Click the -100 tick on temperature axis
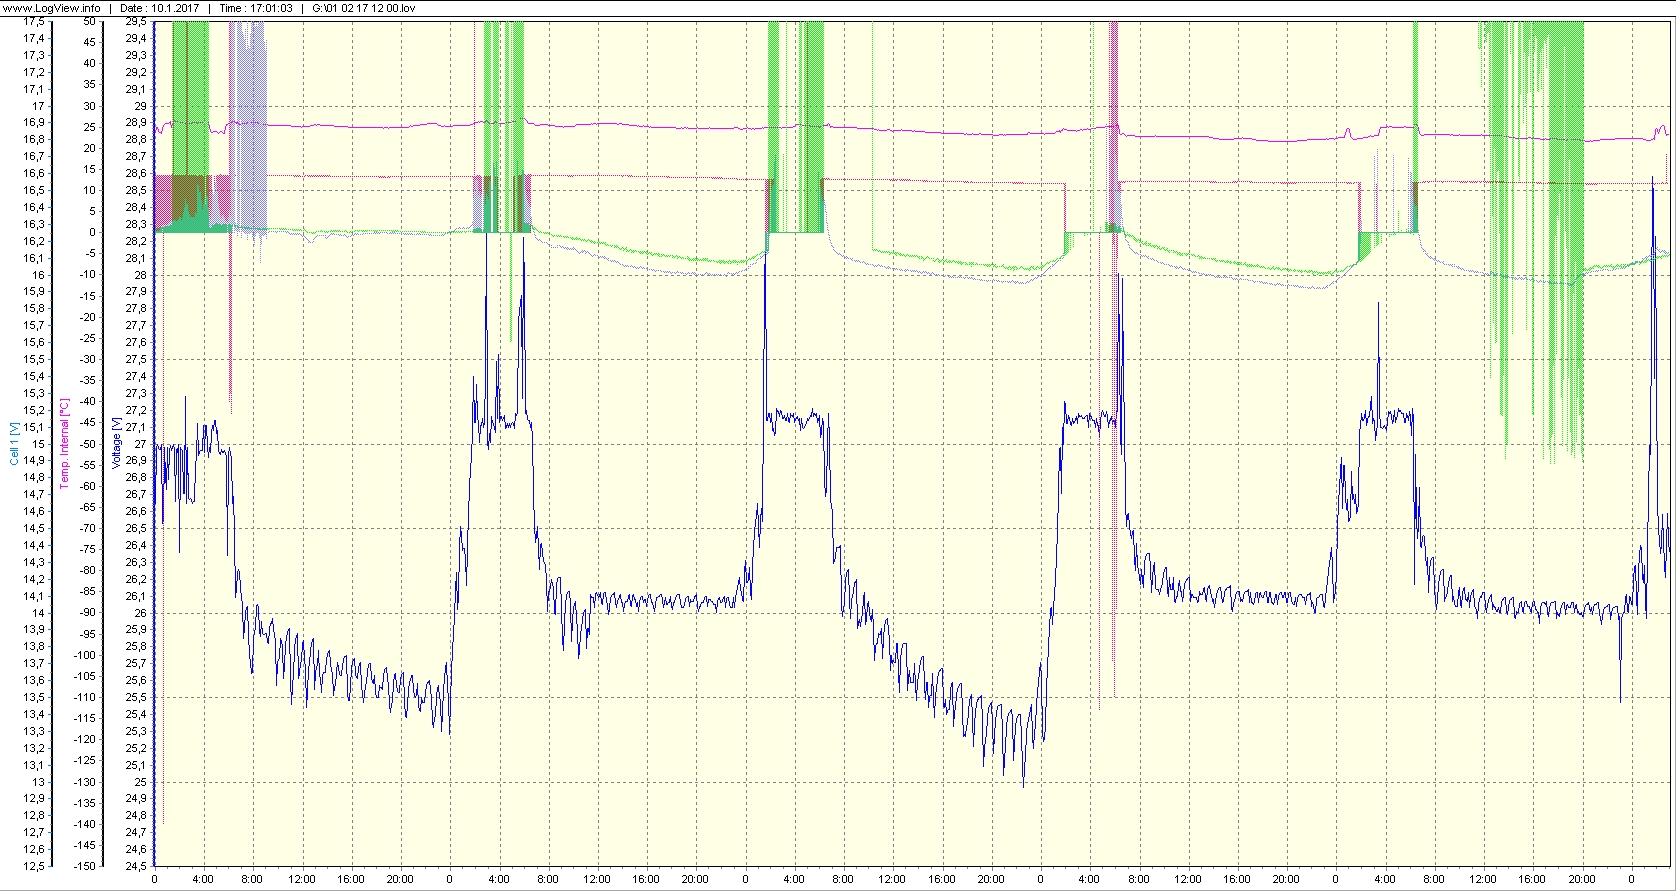 (86, 655)
